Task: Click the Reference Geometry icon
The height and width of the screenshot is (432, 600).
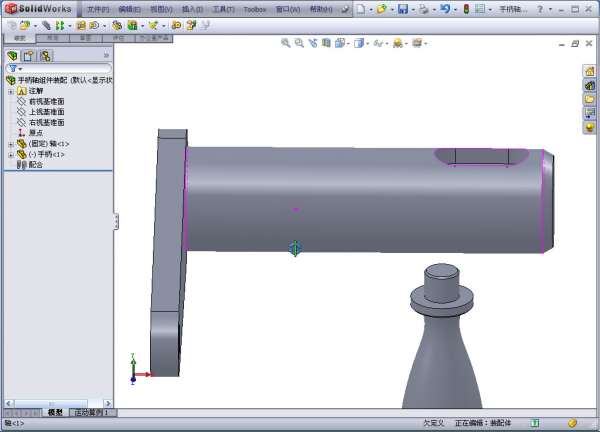Action: coord(153,25)
